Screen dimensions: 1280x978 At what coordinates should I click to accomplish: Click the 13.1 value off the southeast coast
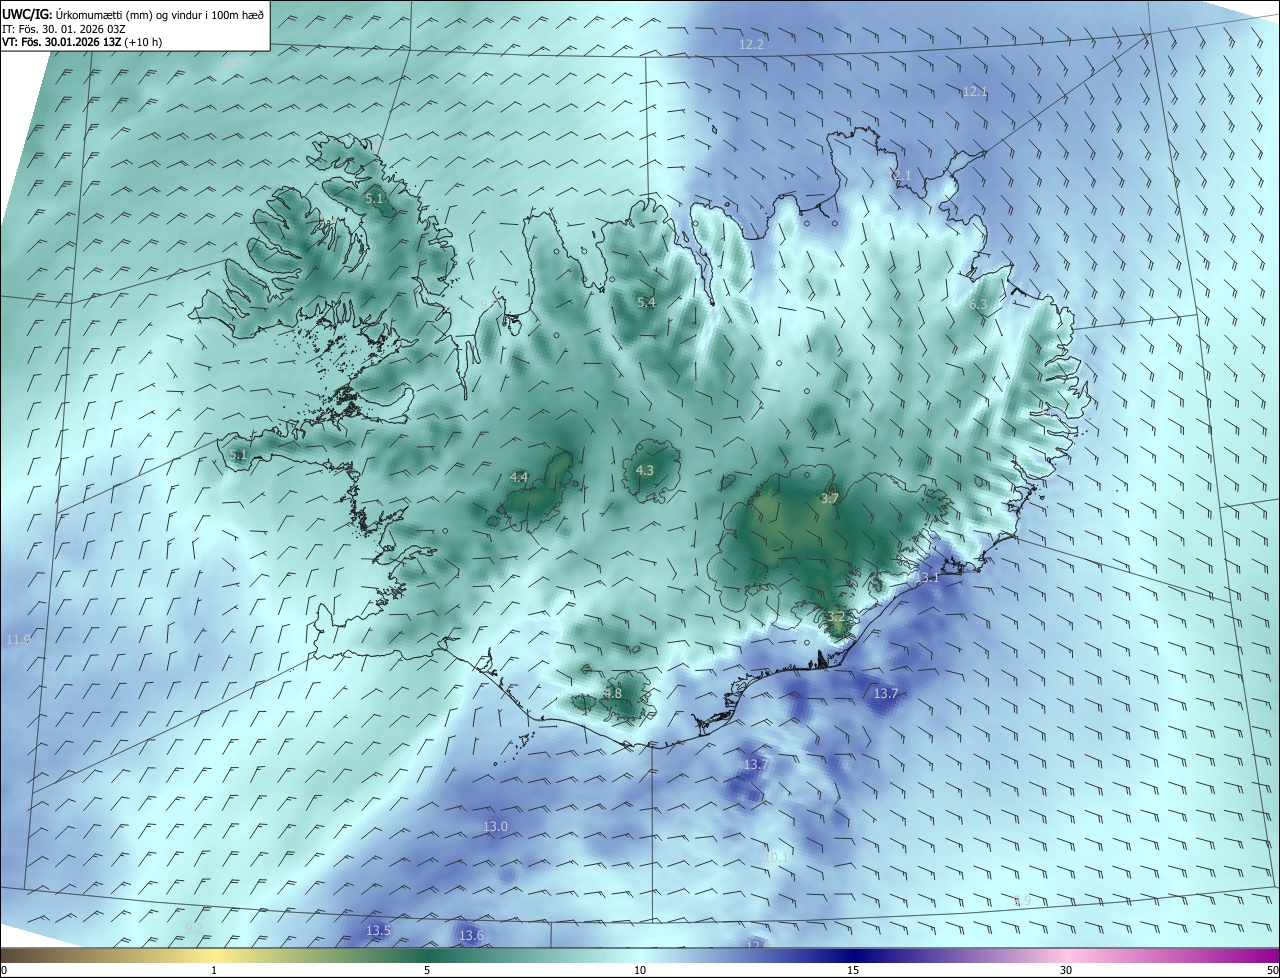click(x=928, y=578)
